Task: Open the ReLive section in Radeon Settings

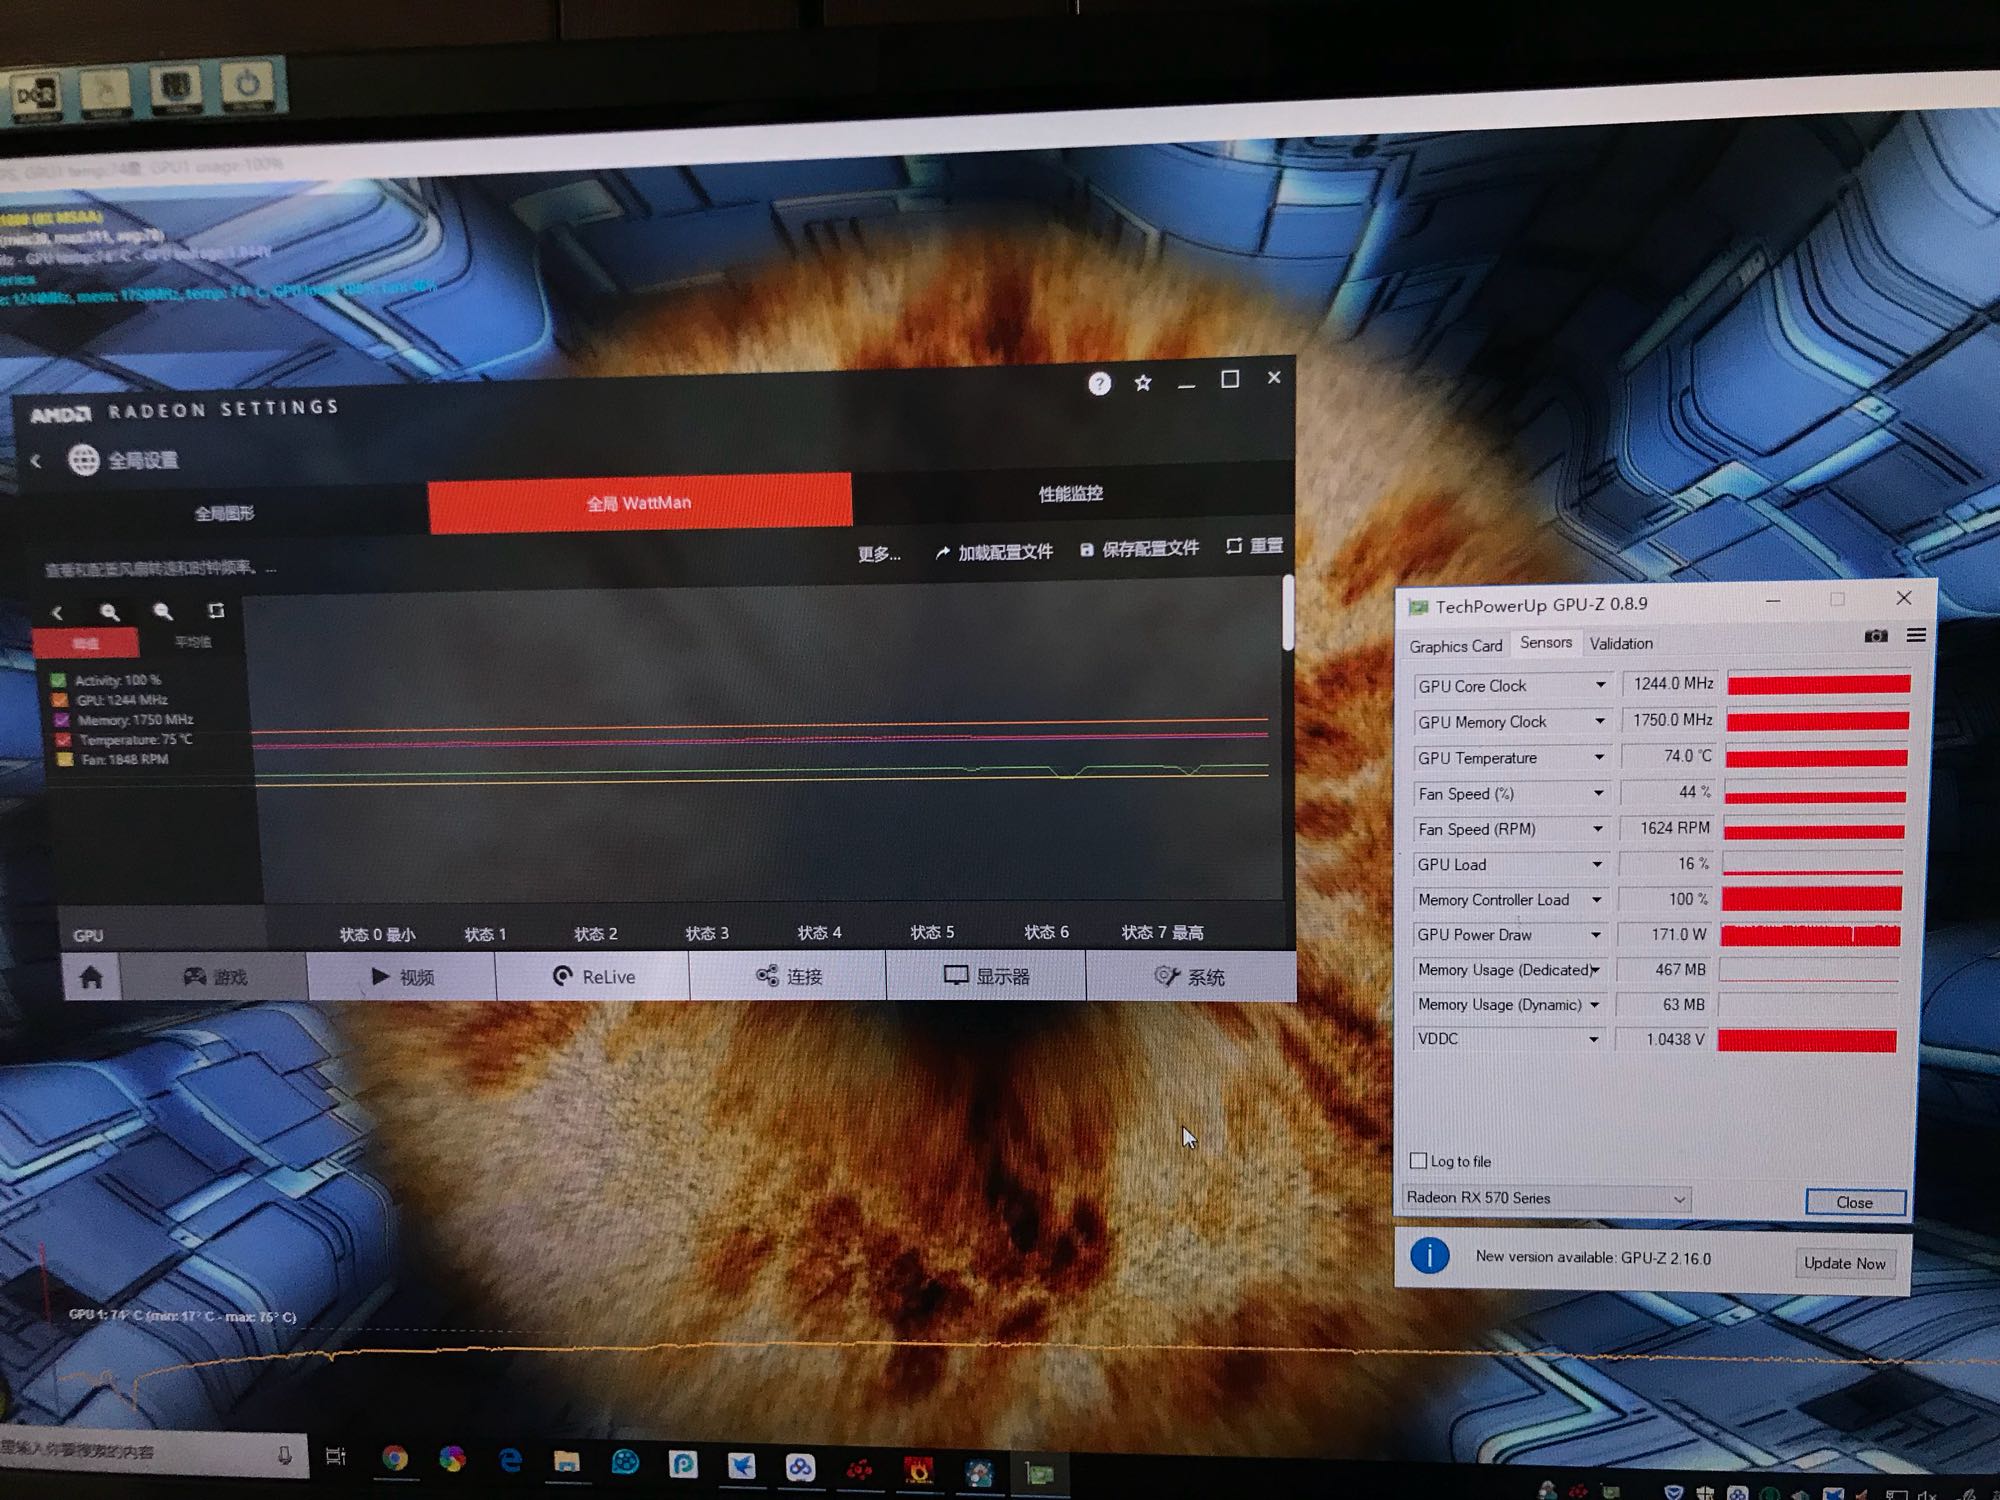Action: point(593,977)
